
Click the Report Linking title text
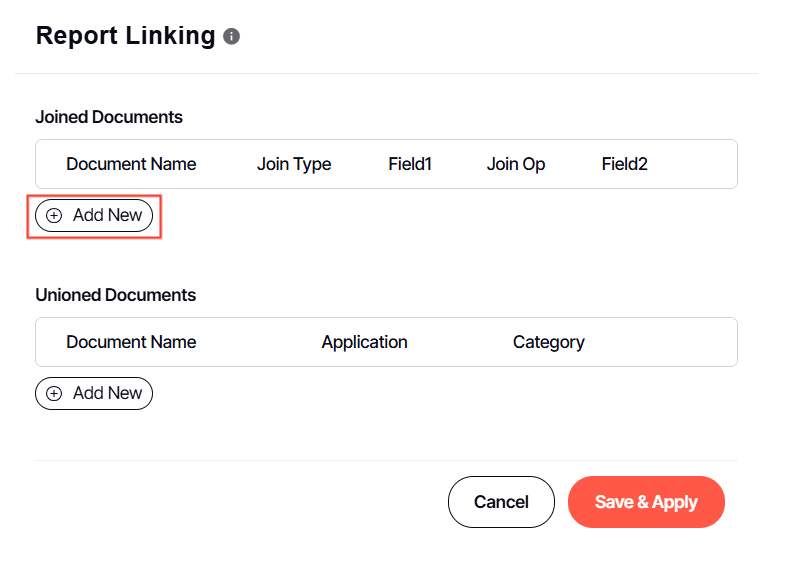[125, 36]
